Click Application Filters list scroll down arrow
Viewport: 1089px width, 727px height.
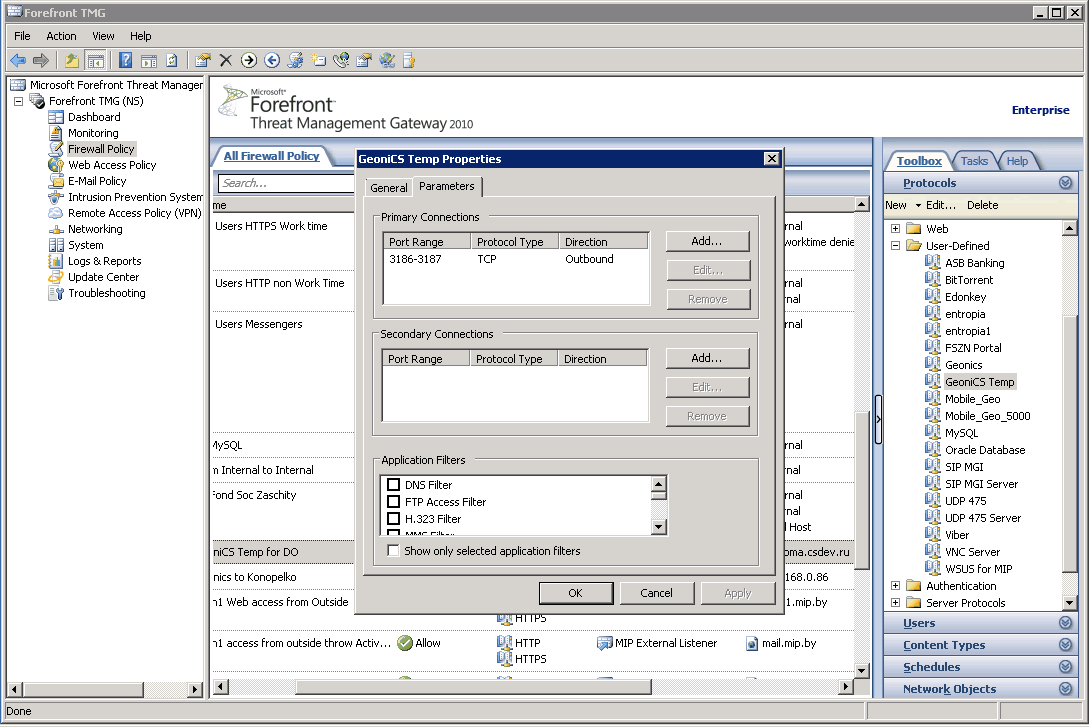659,527
